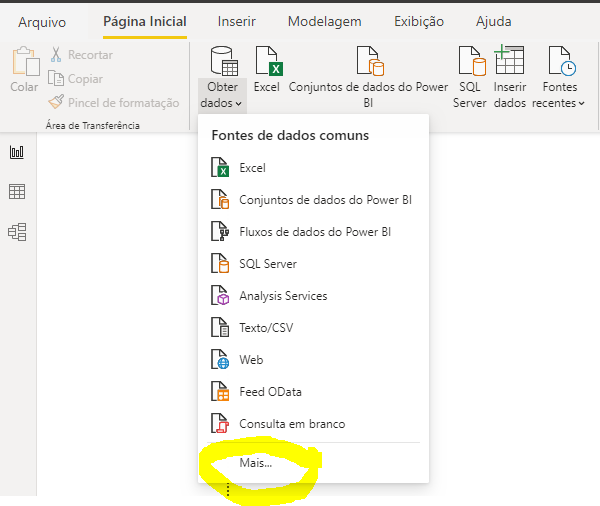
Task: Click the Área de Transferência group label
Action: (93, 126)
